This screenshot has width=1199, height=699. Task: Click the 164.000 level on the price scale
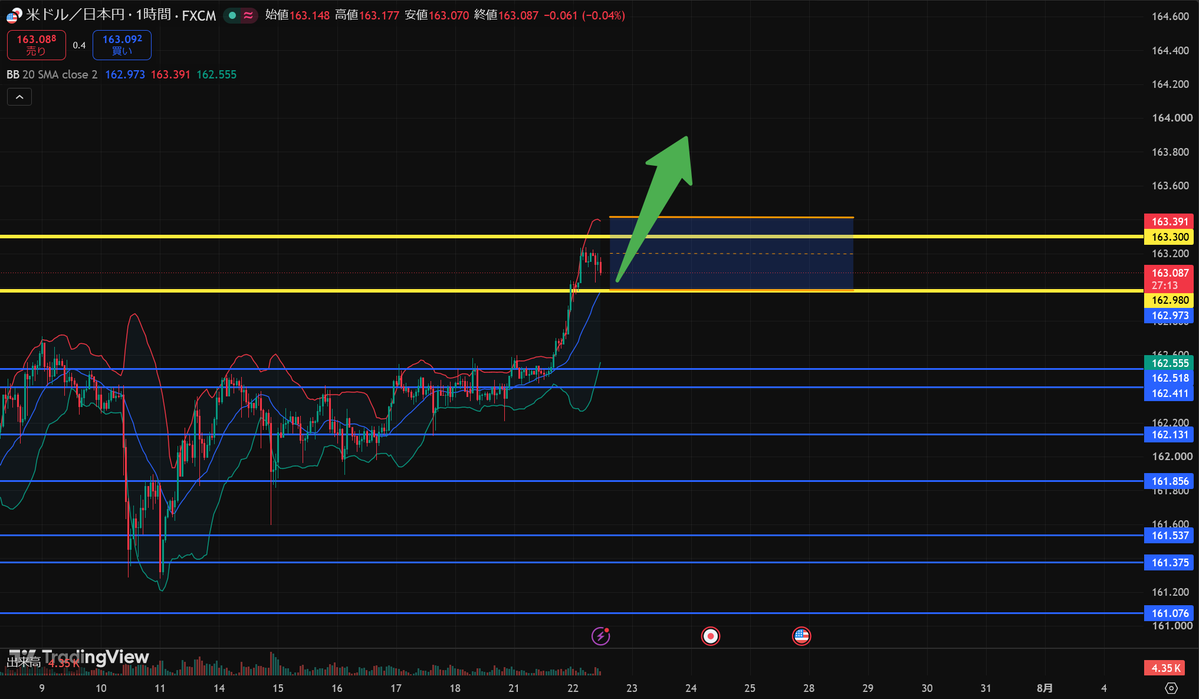click(x=1171, y=118)
